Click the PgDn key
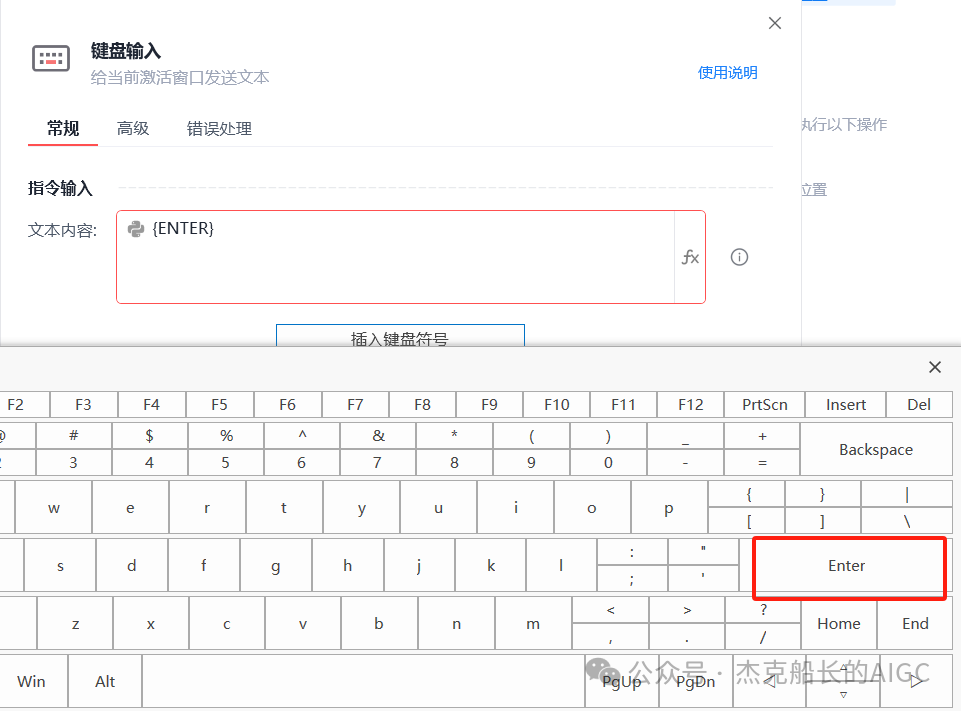The height and width of the screenshot is (711, 961). point(696,682)
